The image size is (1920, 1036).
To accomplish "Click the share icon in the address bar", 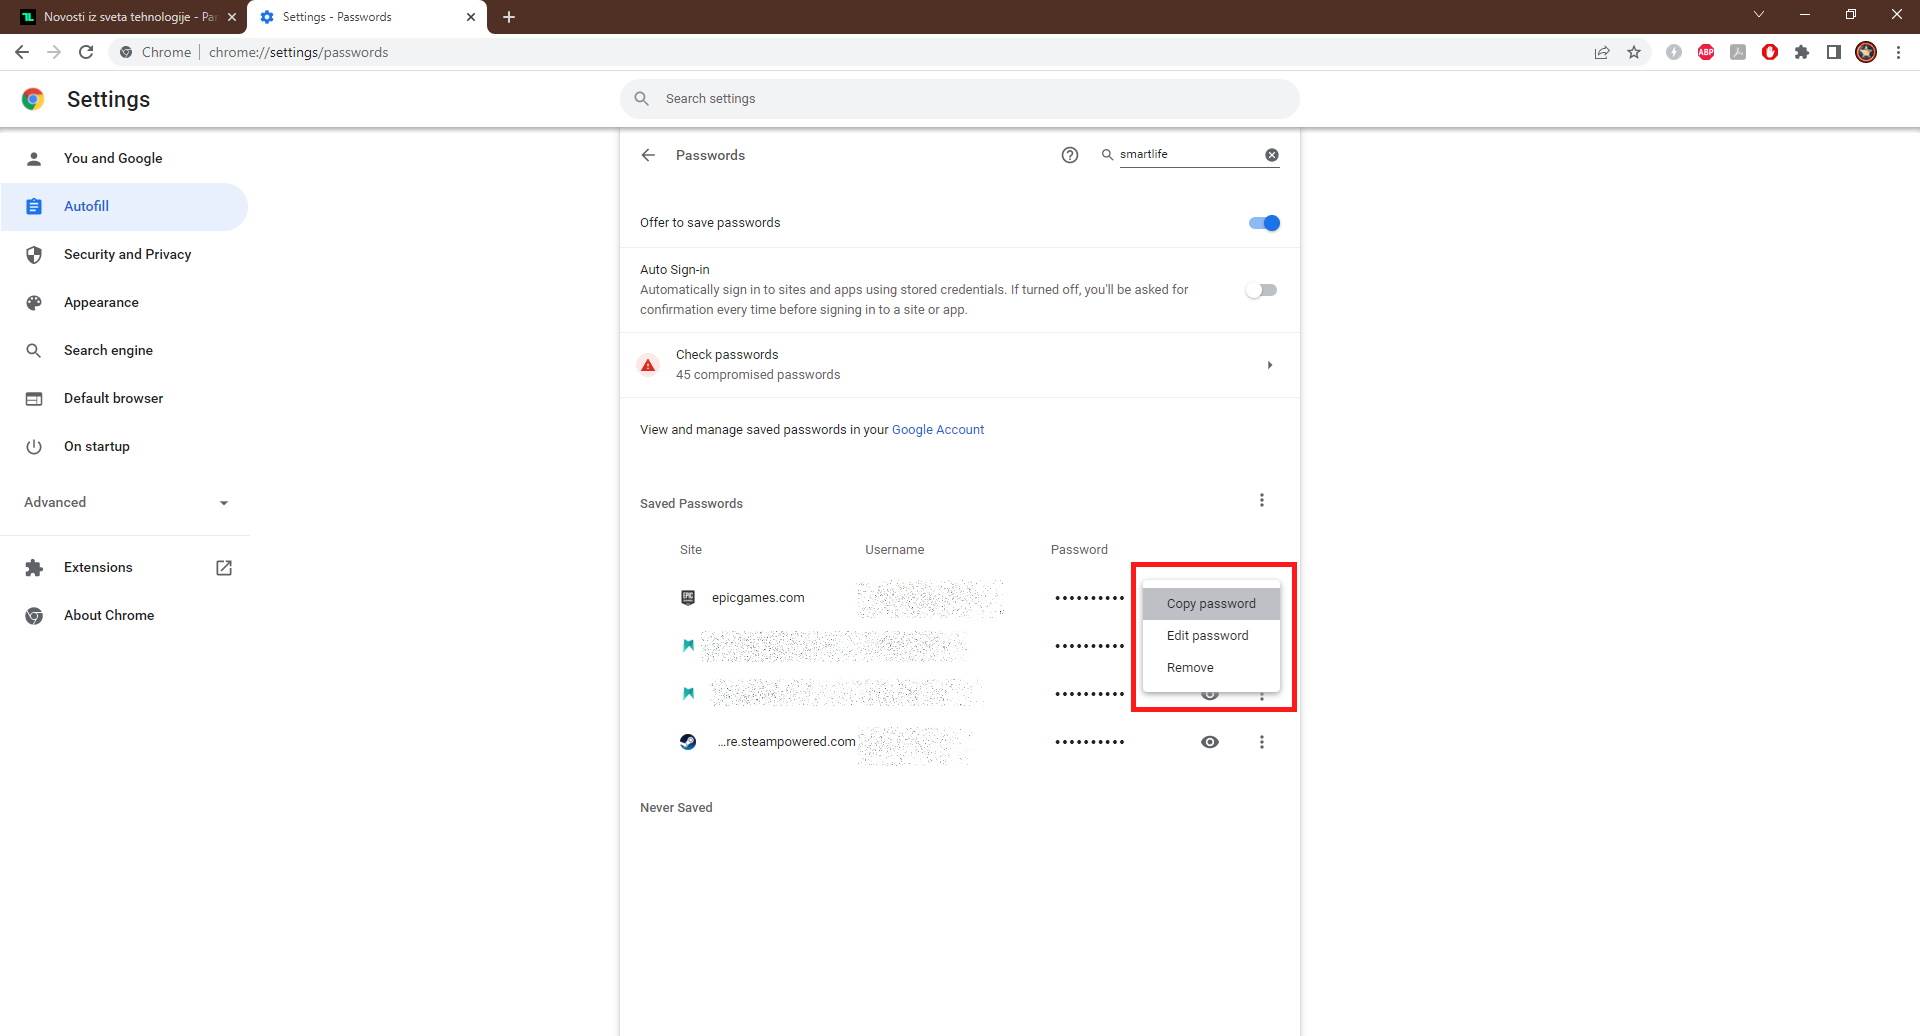I will [x=1602, y=52].
